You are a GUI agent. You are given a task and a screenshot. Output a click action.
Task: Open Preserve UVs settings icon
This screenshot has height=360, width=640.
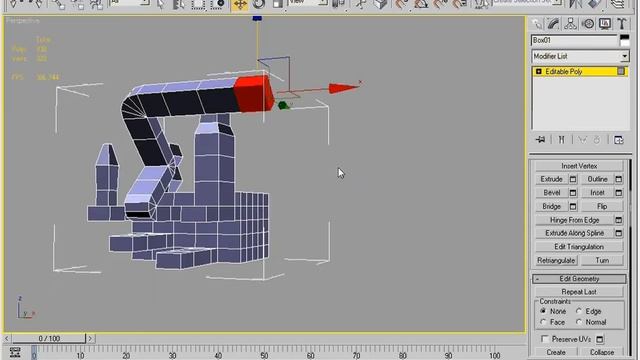click(x=600, y=339)
